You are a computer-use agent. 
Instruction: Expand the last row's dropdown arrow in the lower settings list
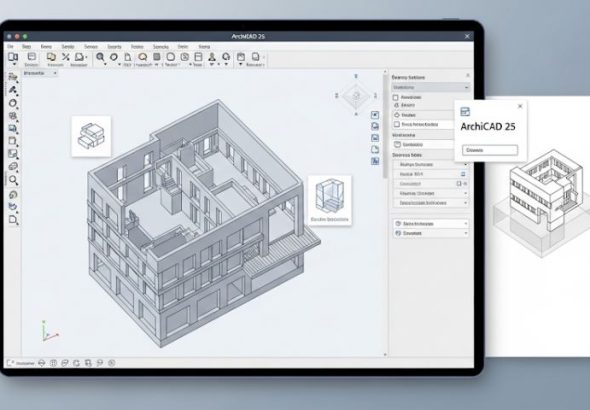pyautogui.click(x=465, y=203)
